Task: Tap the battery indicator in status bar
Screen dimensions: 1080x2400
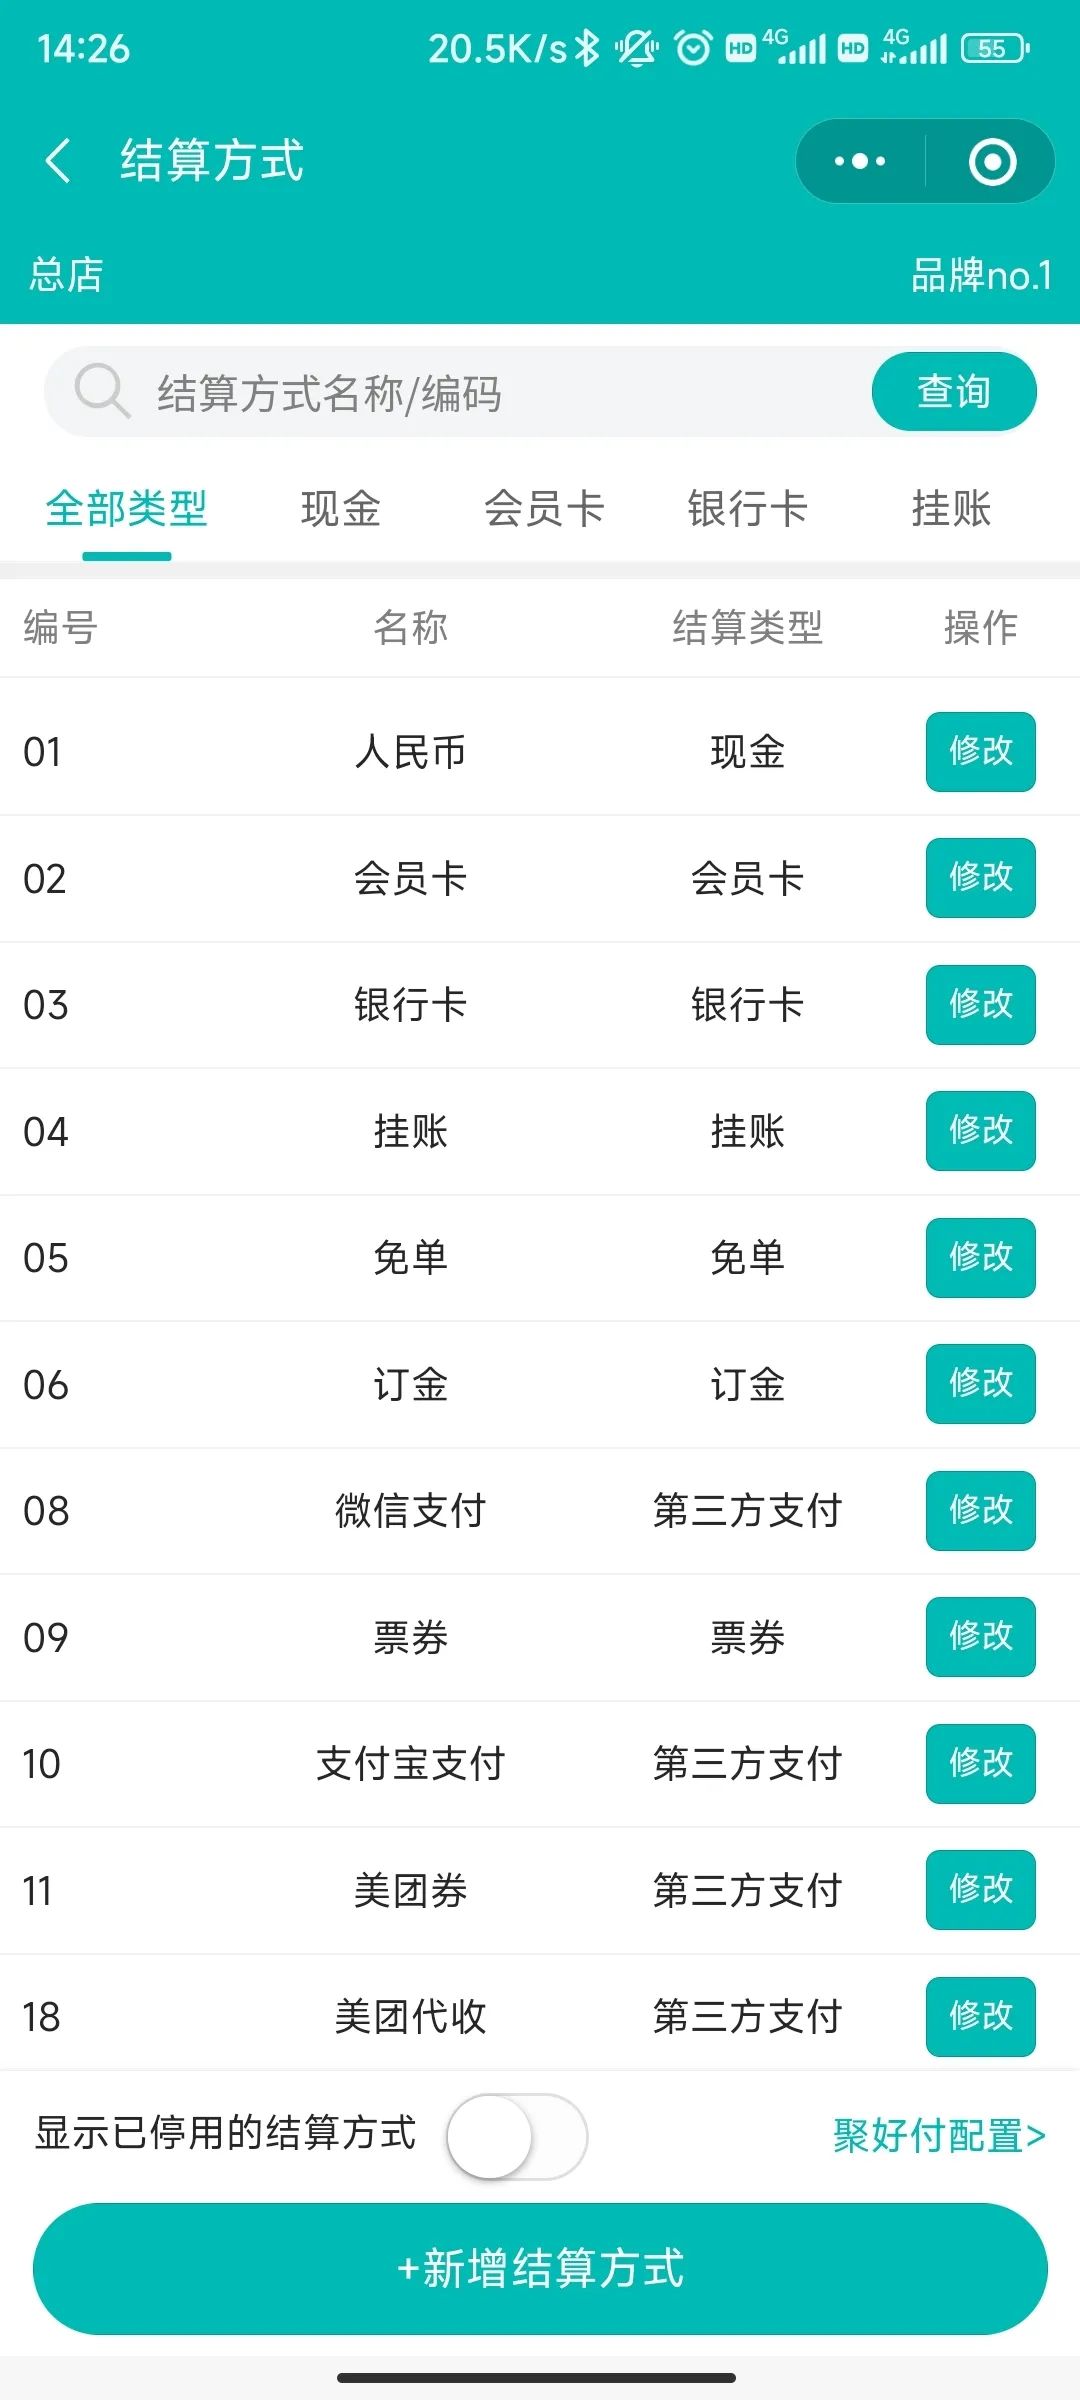Action: 994,48
